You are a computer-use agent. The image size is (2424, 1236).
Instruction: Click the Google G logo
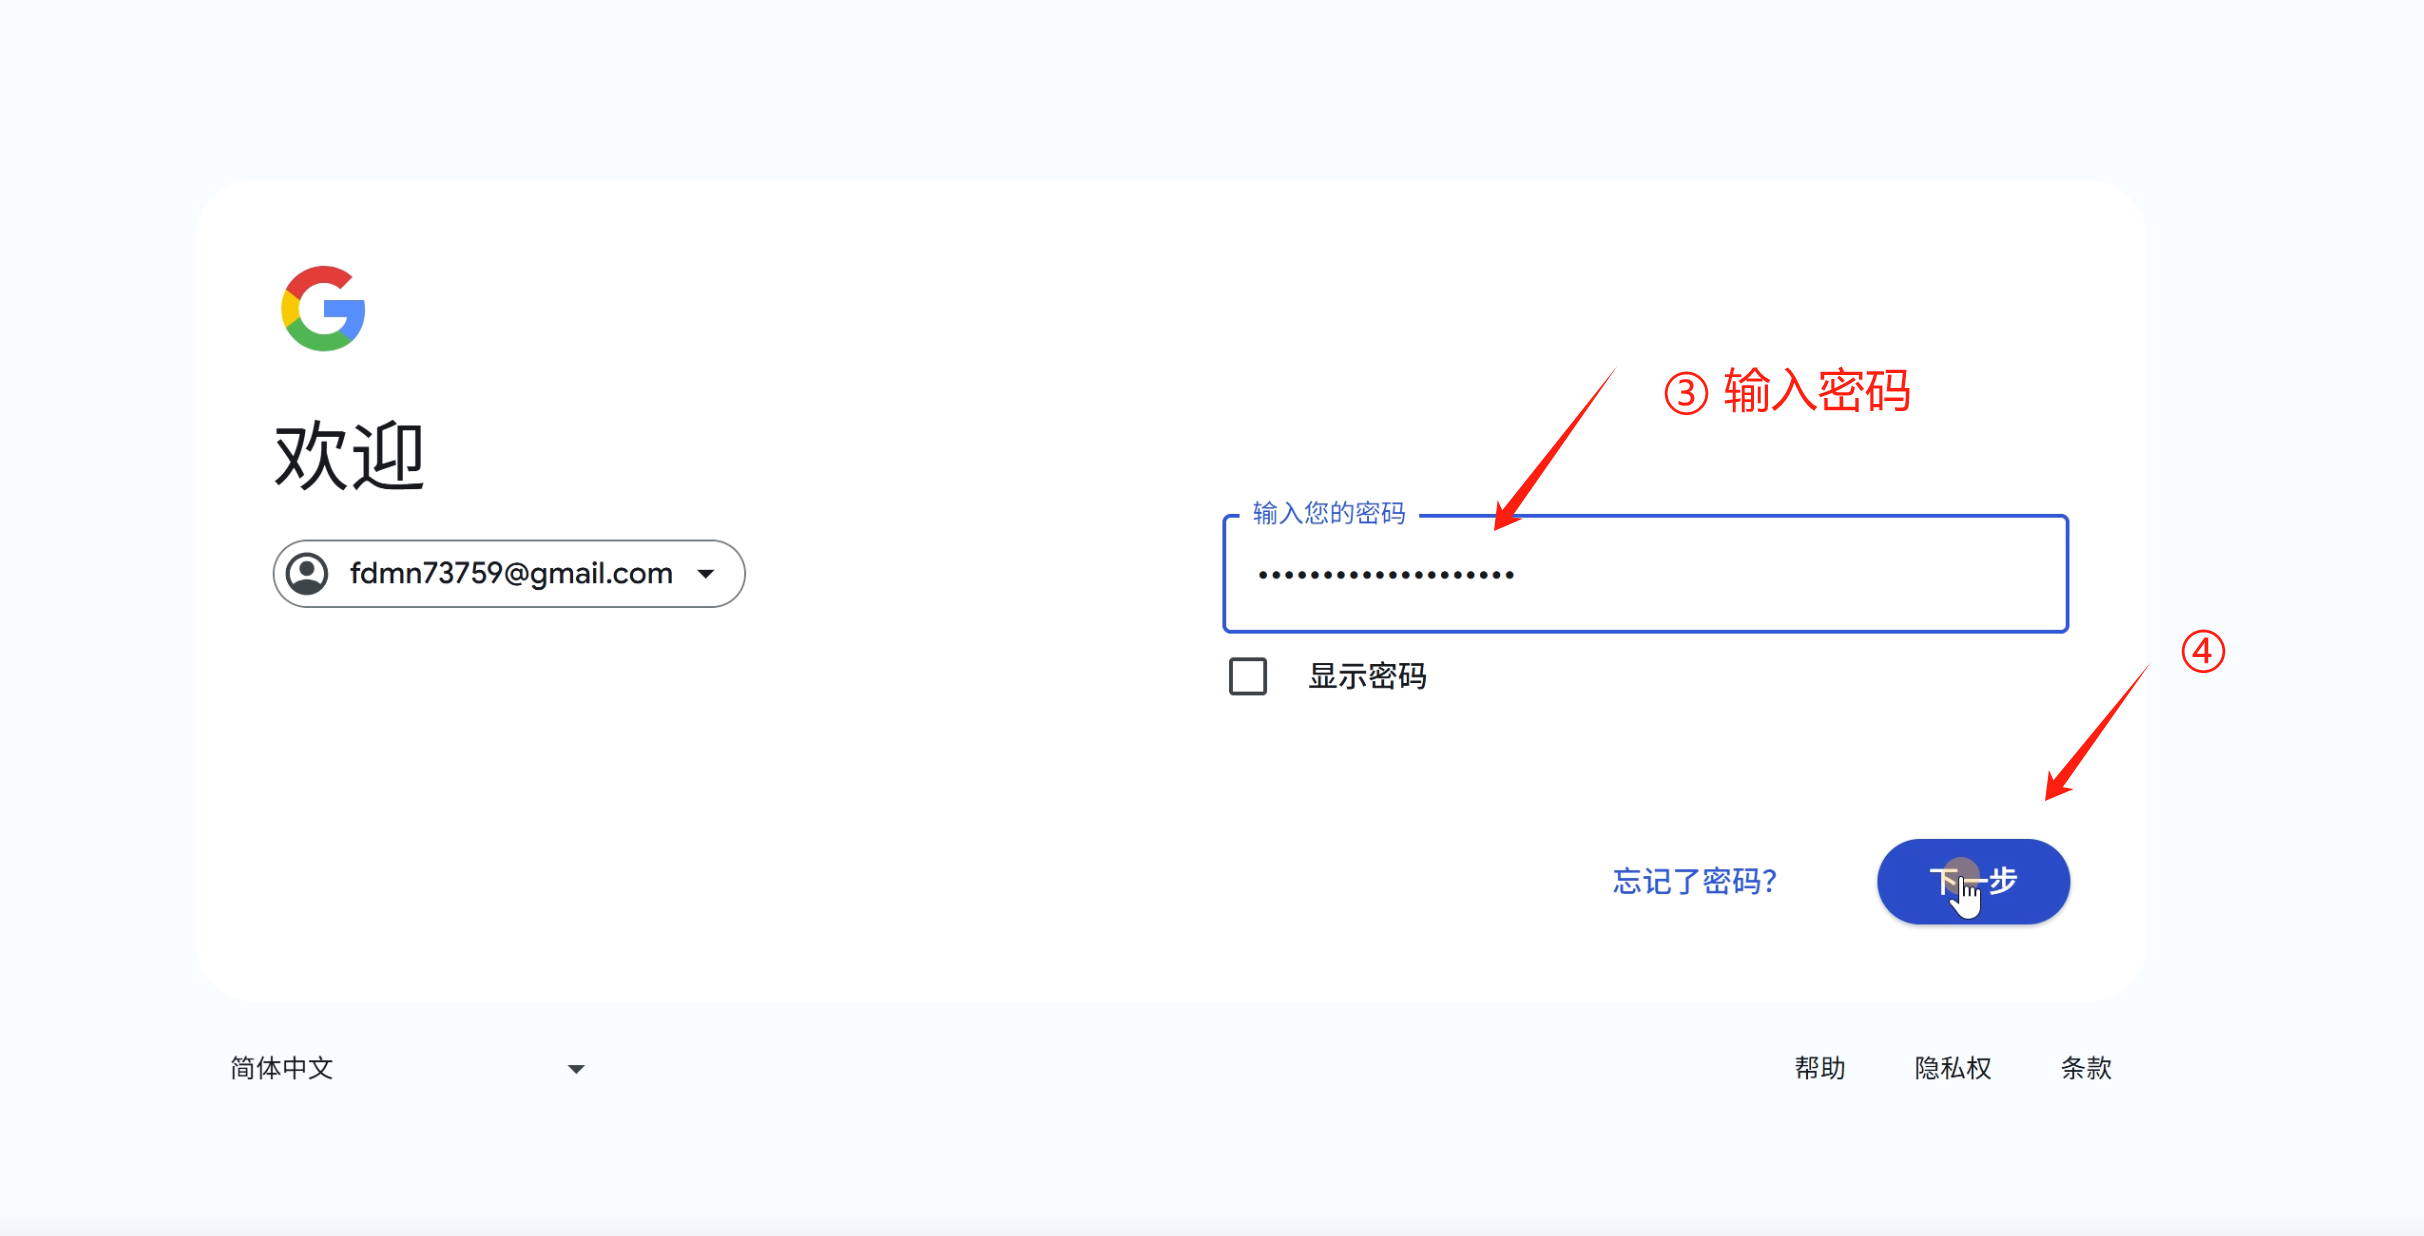coord(323,309)
